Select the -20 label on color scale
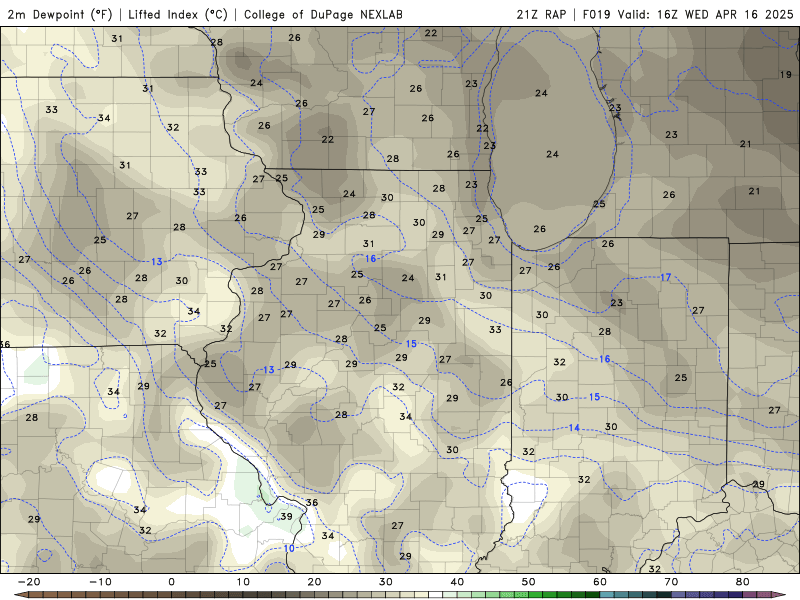 [29, 582]
